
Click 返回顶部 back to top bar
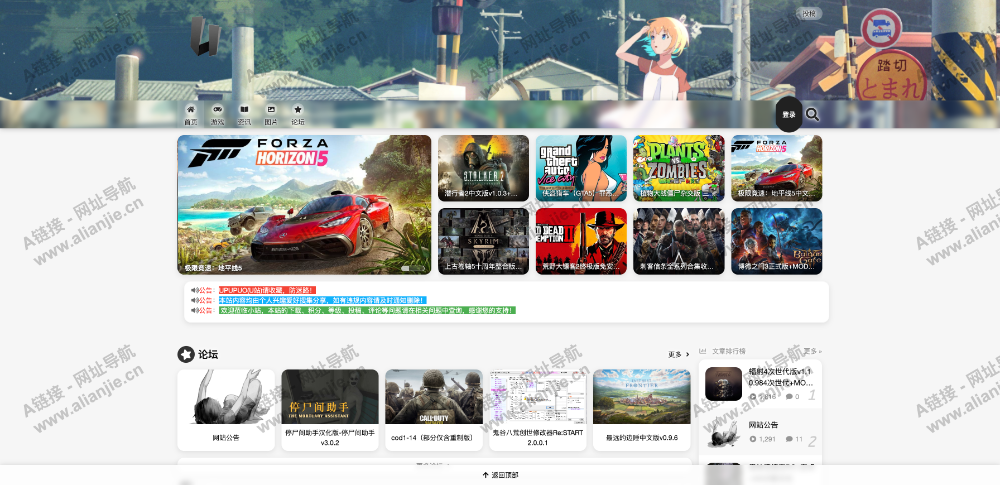click(x=500, y=475)
